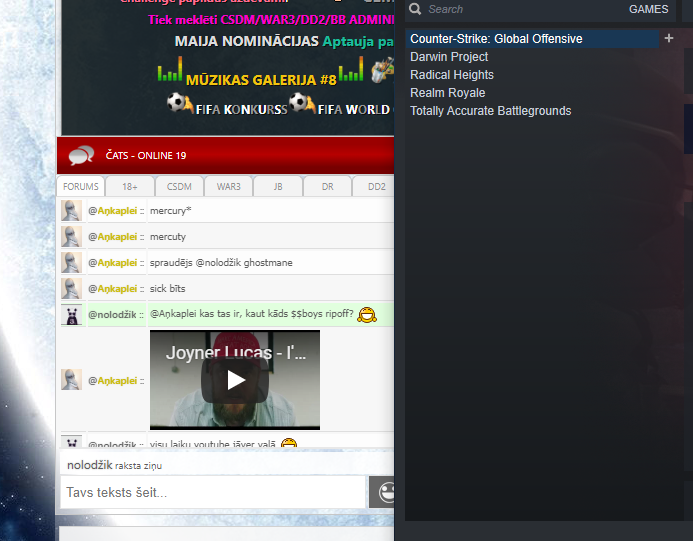This screenshot has height=541, width=693.
Task: Switch to the DR chat tab
Action: (x=327, y=187)
